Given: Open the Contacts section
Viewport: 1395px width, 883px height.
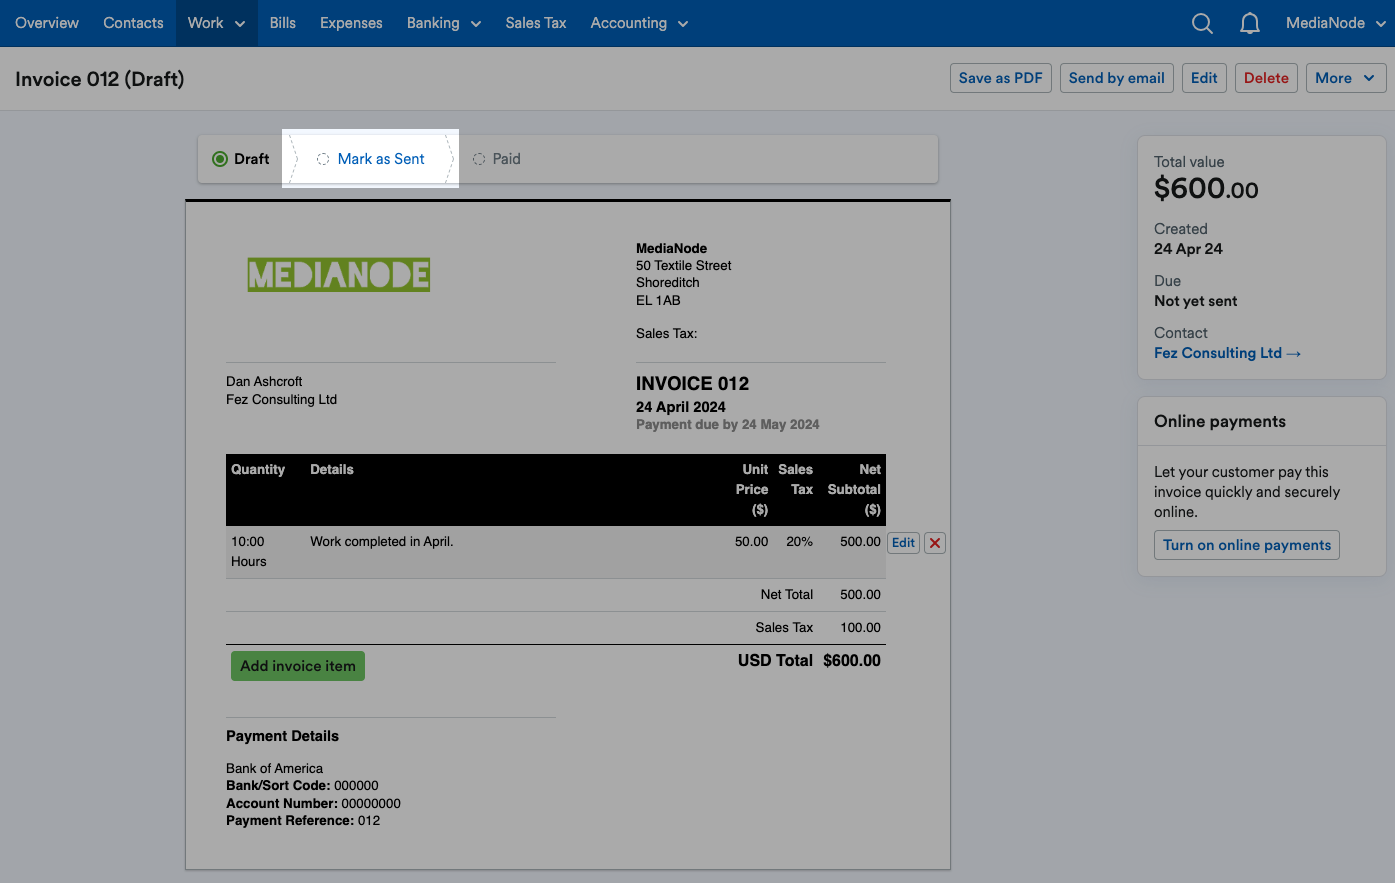Looking at the screenshot, I should point(133,23).
